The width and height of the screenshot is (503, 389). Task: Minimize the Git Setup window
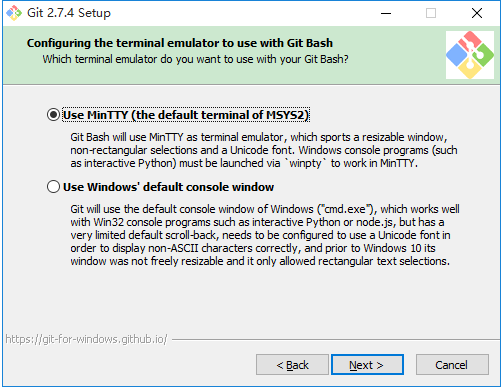[386, 13]
